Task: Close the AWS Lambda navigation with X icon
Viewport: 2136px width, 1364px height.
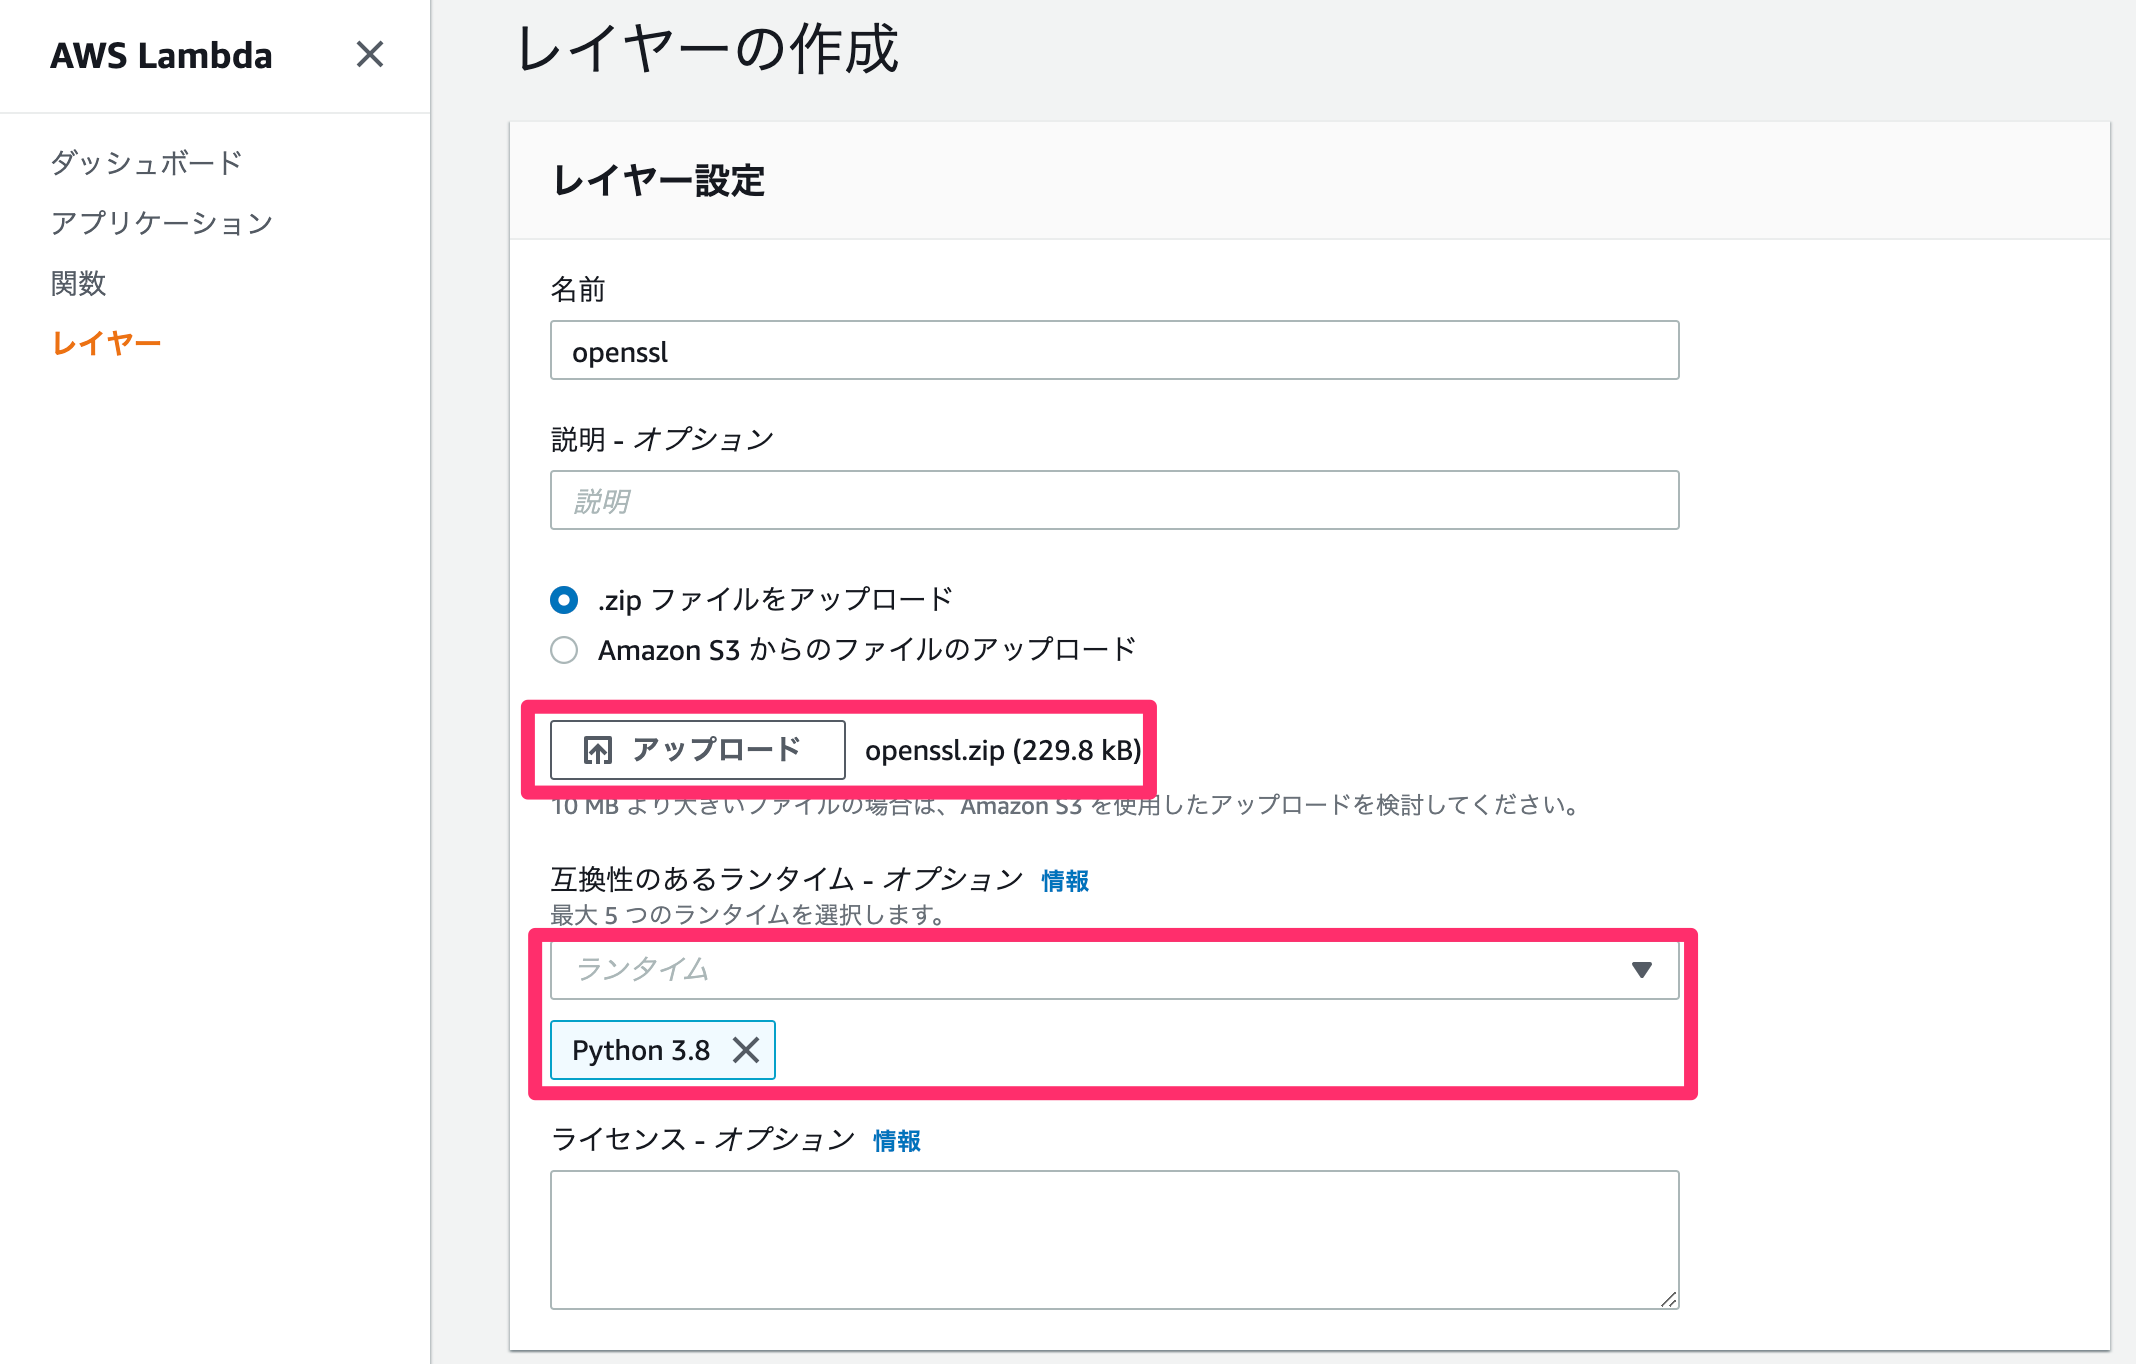Action: 370,55
